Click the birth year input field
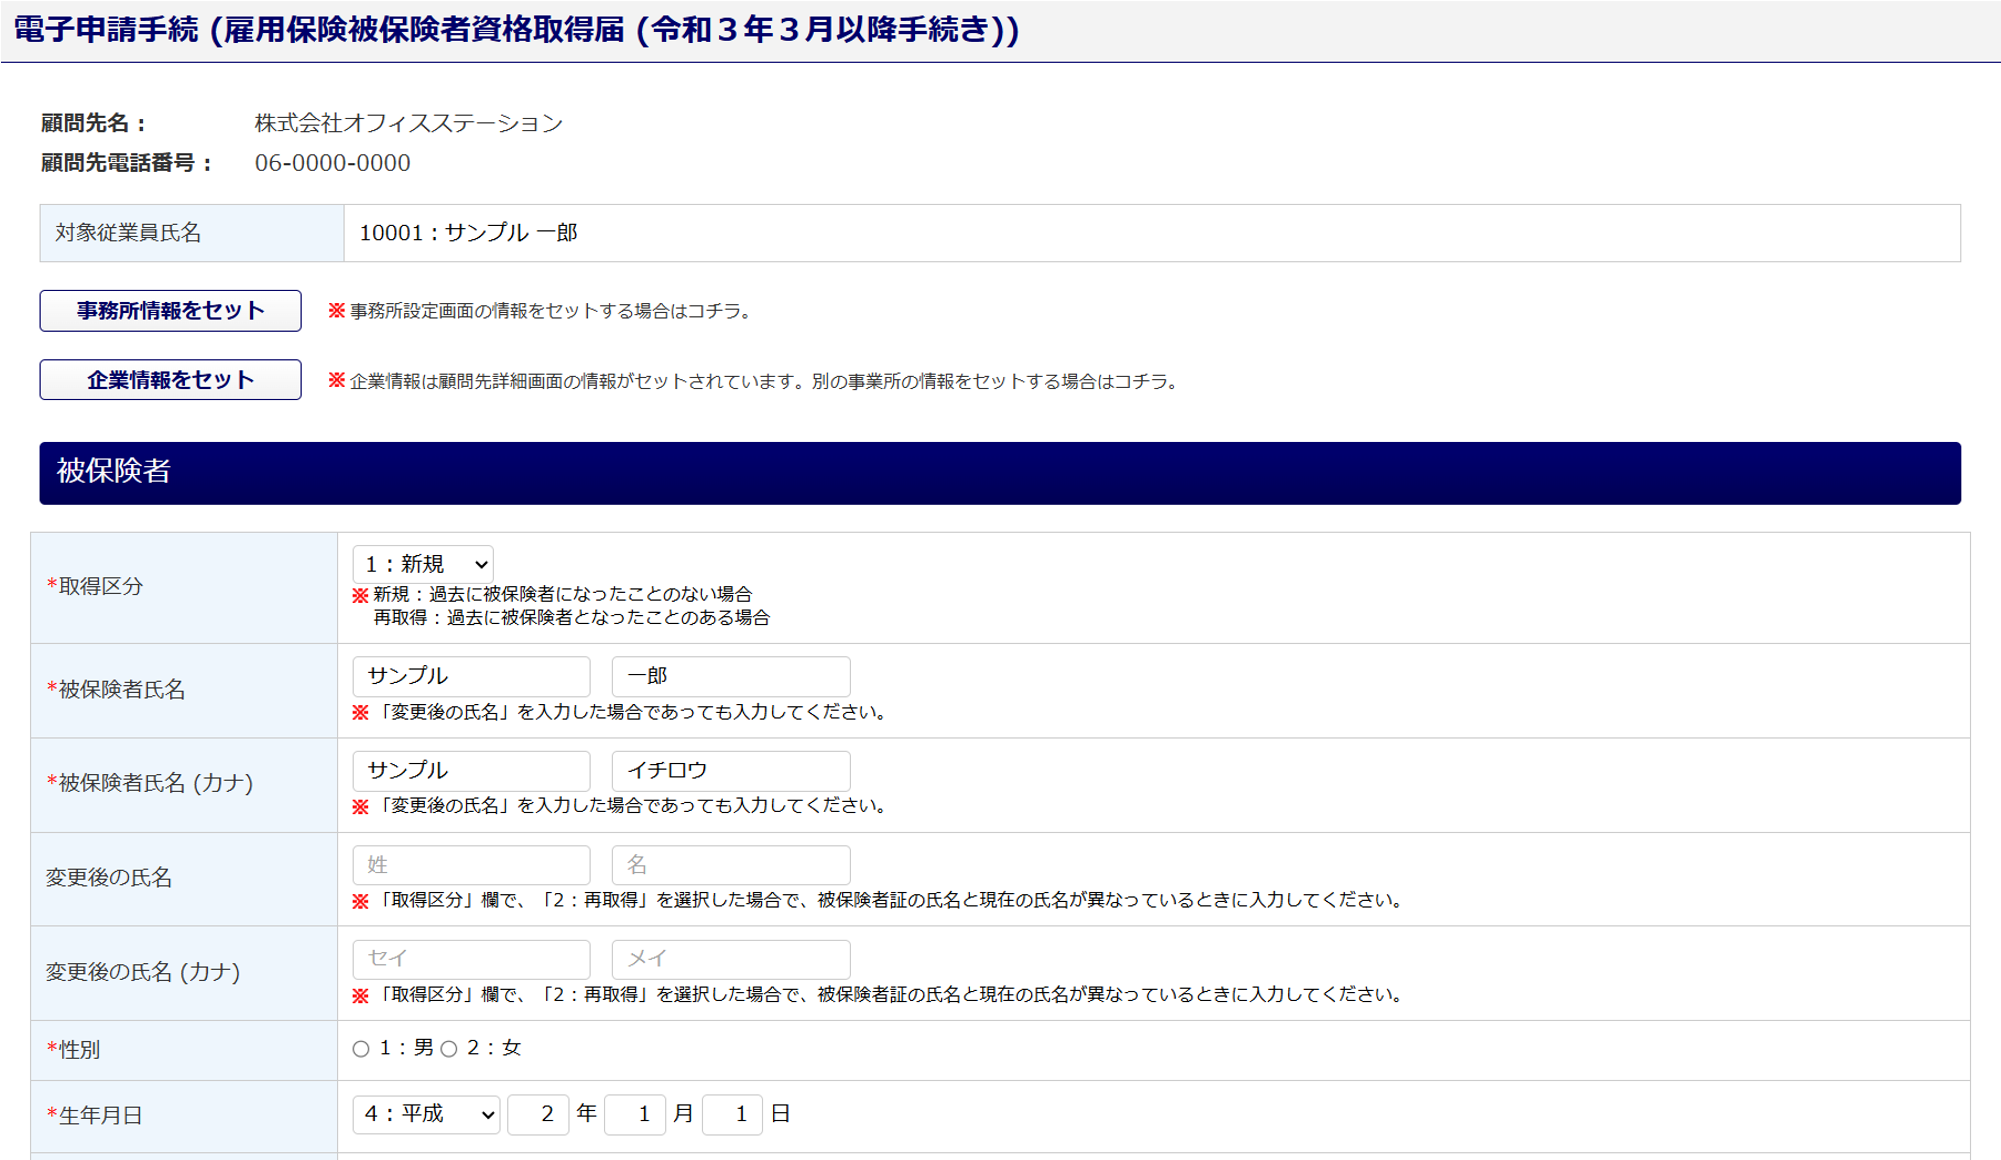The image size is (2001, 1160). [x=538, y=1114]
